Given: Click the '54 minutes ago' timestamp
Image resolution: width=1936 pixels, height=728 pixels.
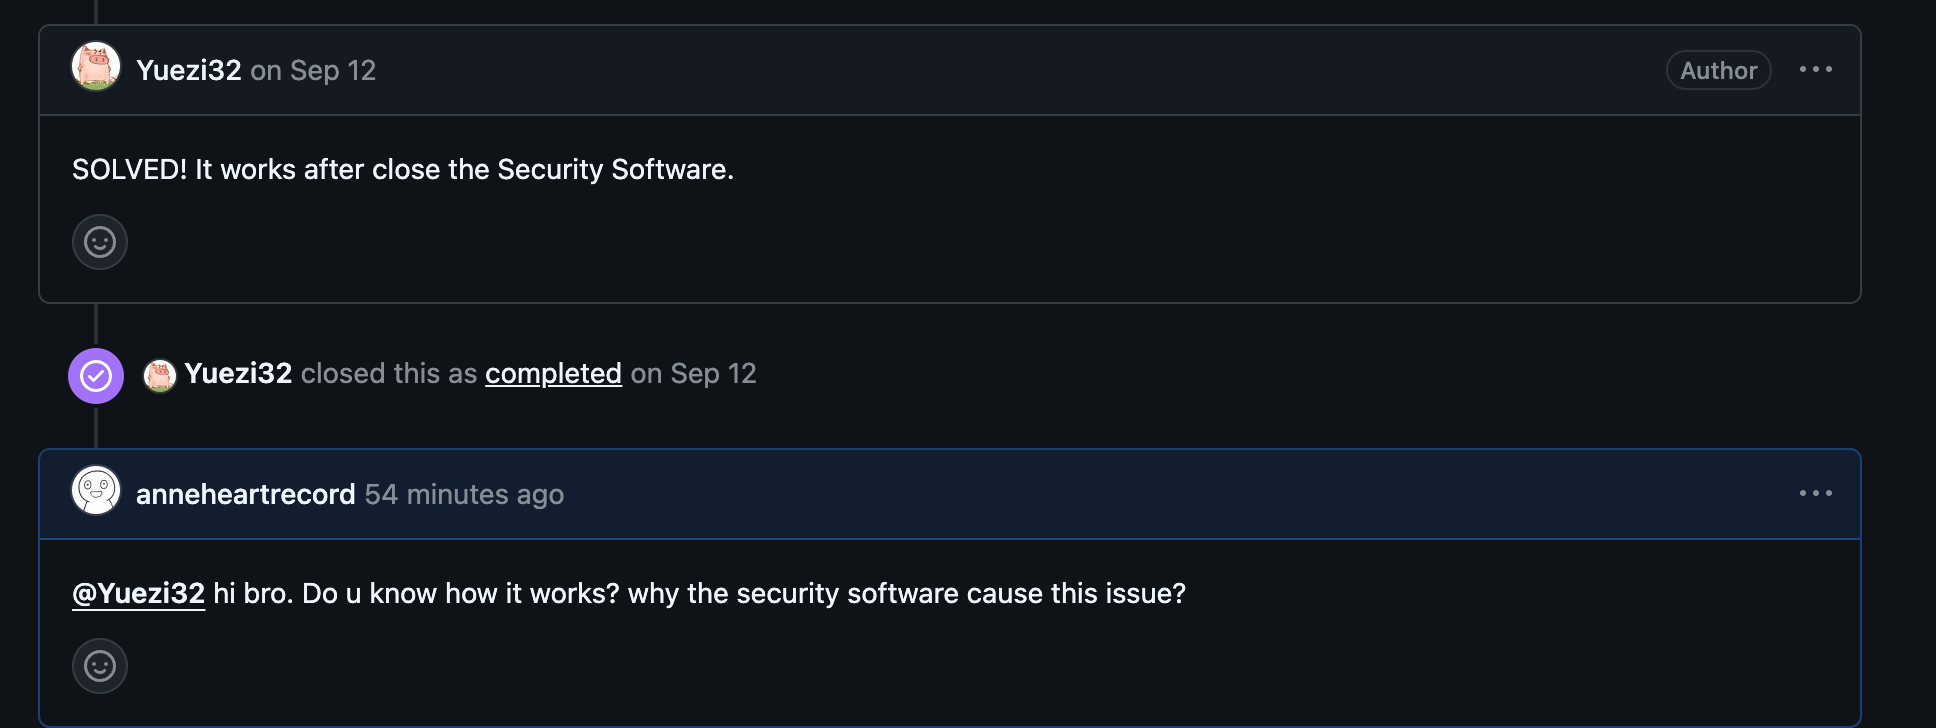Looking at the screenshot, I should 464,494.
